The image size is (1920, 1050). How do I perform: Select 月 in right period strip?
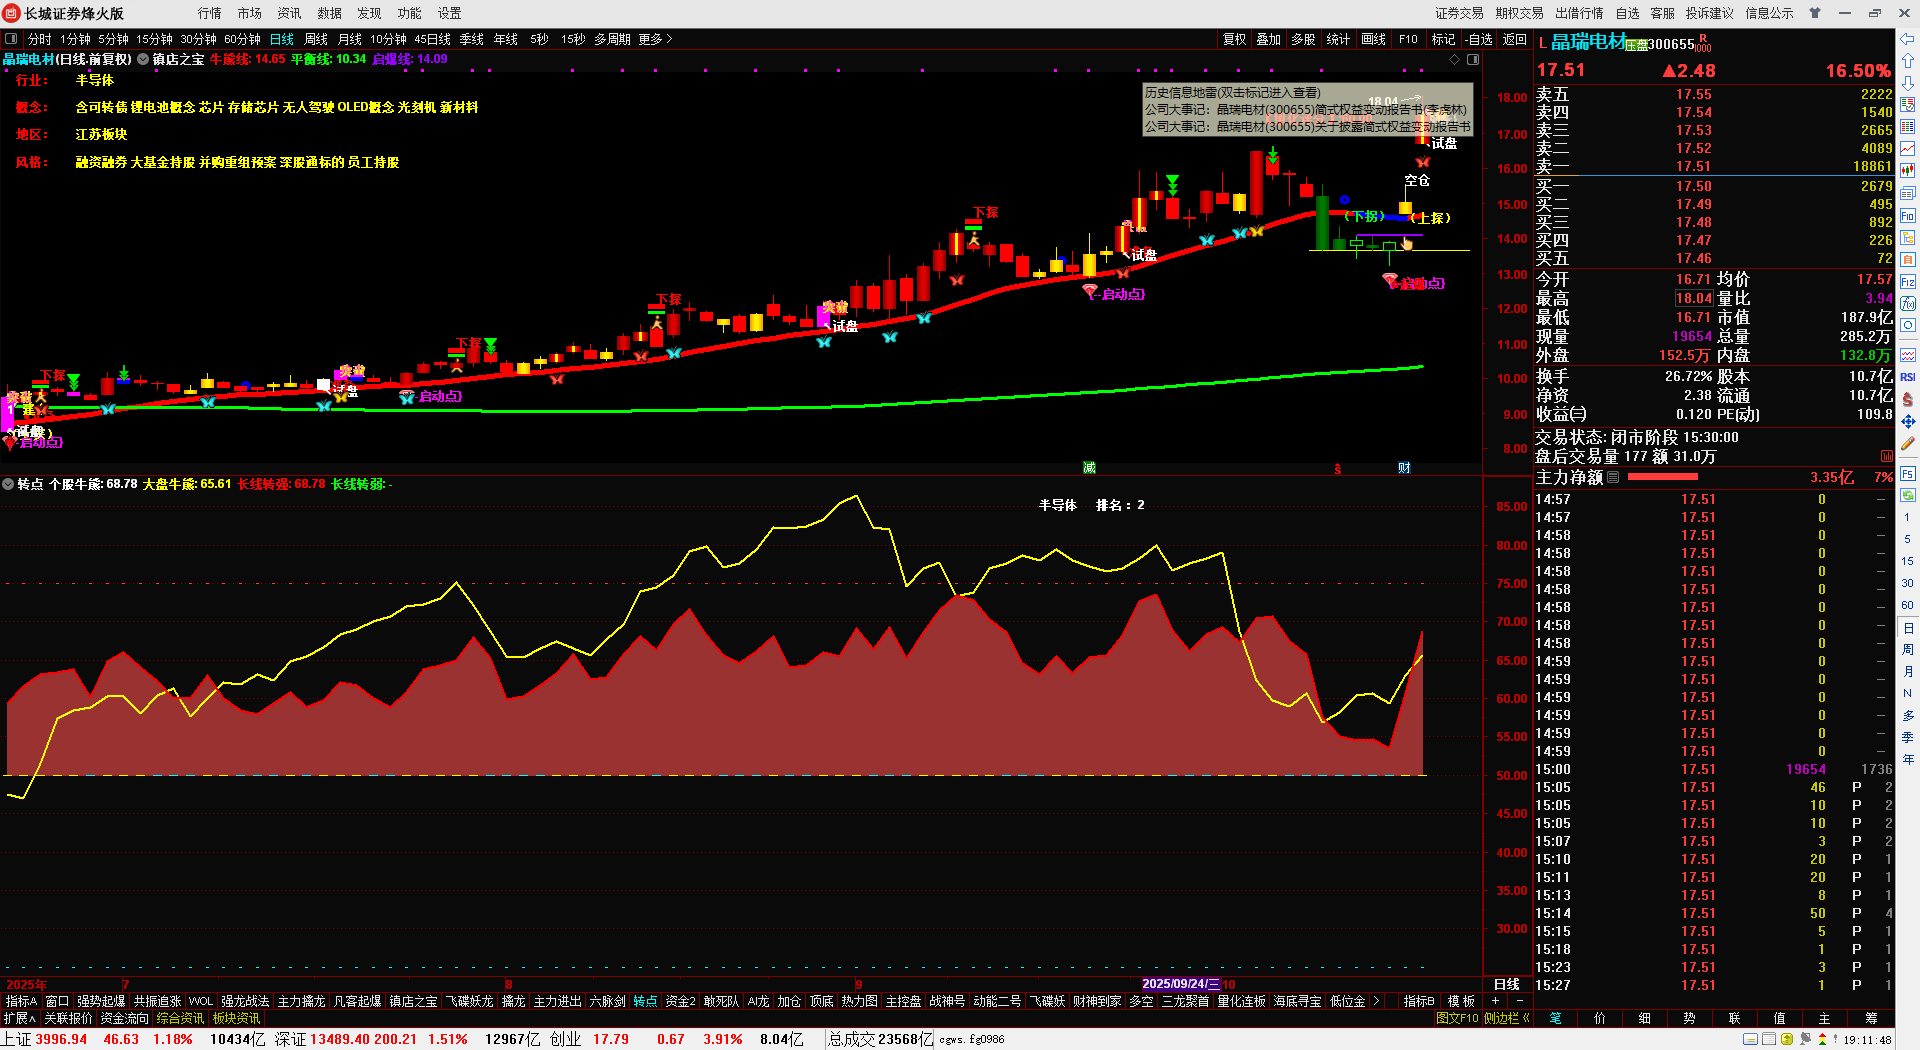(1908, 672)
